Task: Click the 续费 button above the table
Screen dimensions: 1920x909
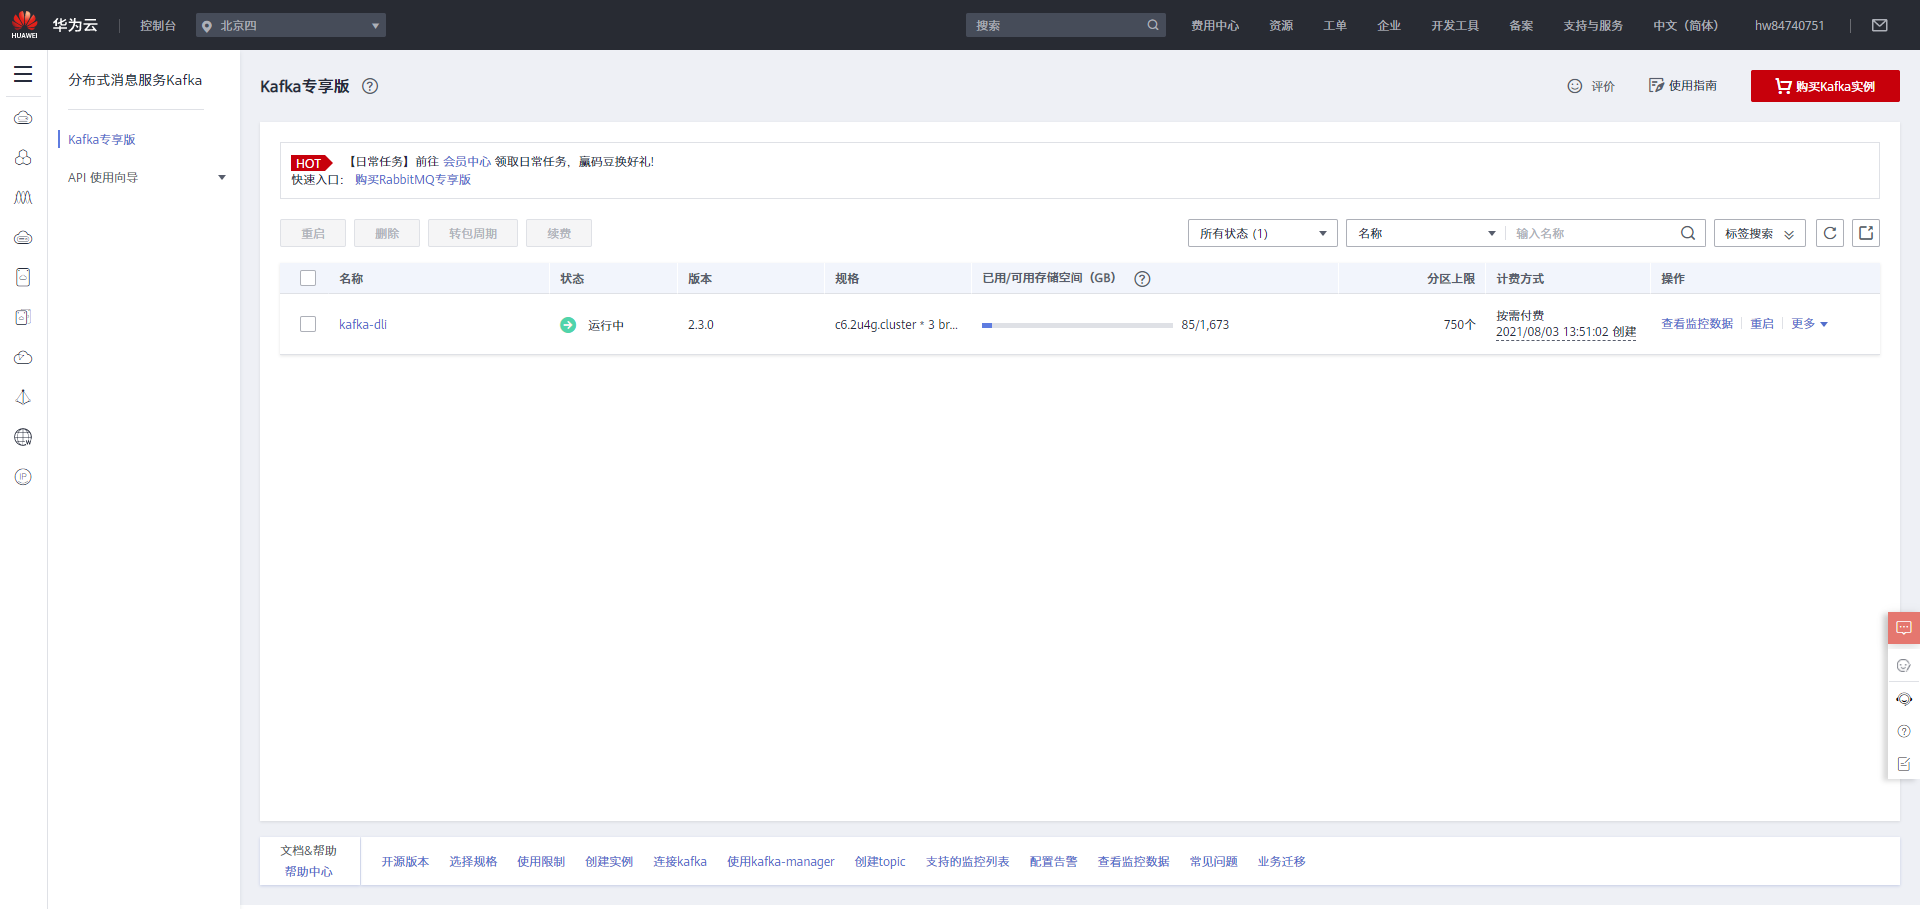Action: click(559, 233)
